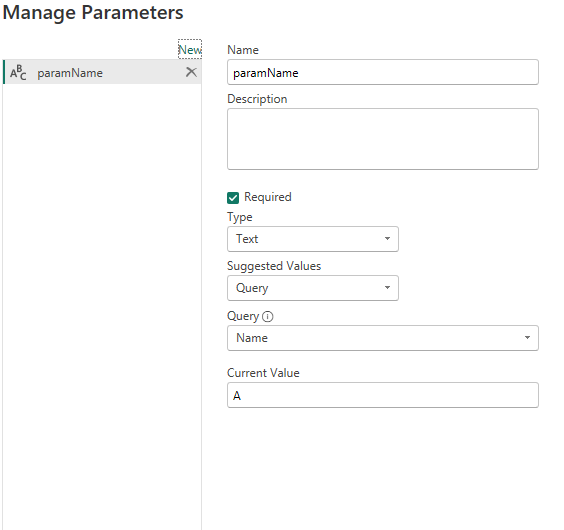
Task: Click the Description label
Action: coord(257,99)
